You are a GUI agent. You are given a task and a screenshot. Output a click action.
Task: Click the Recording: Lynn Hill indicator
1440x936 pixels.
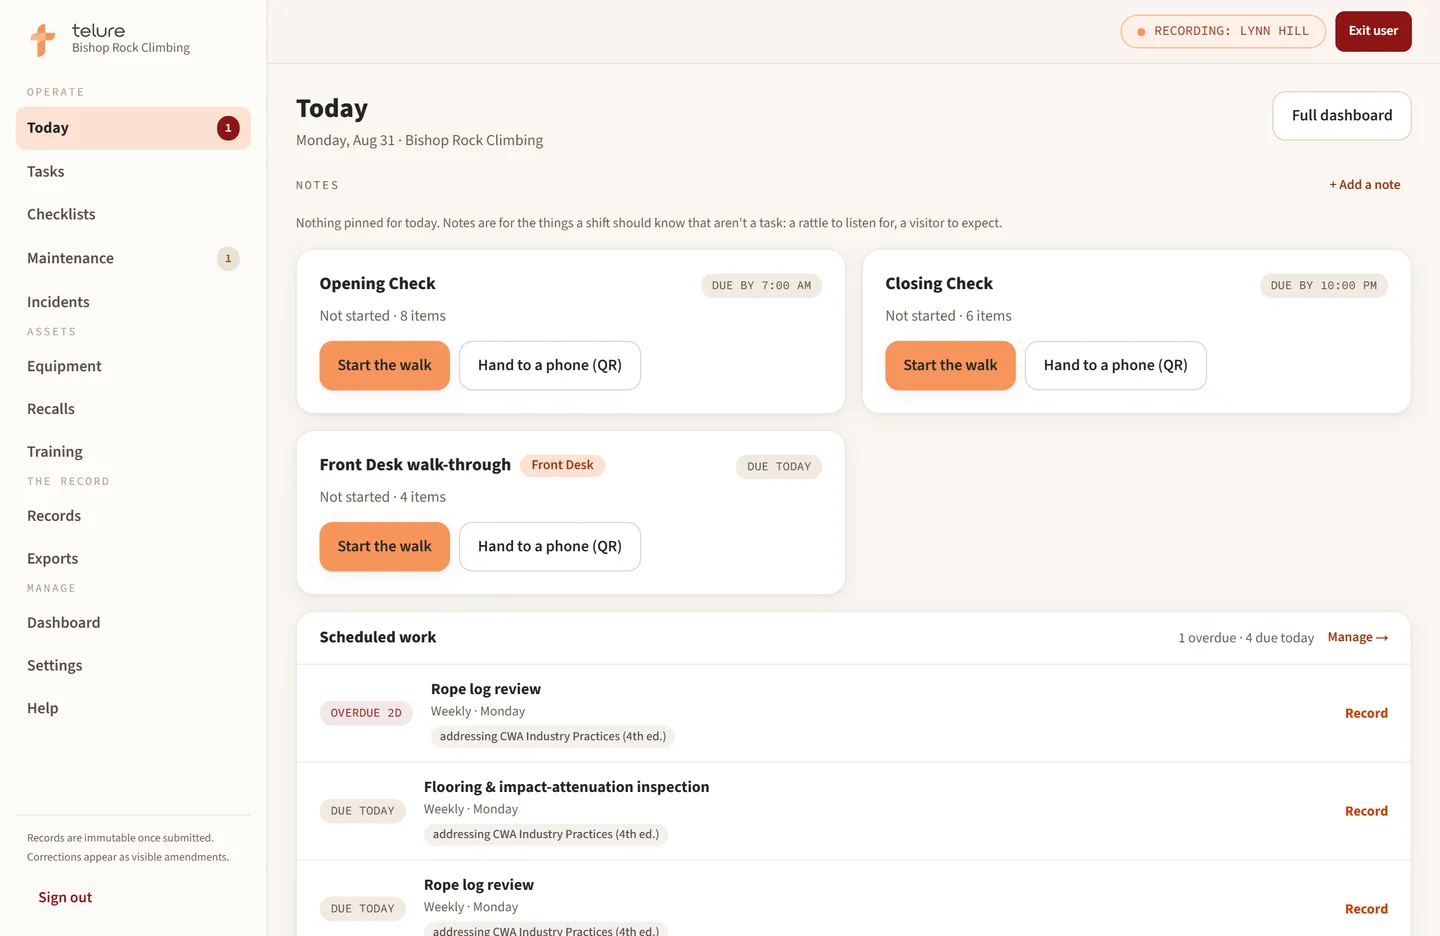[1223, 31]
